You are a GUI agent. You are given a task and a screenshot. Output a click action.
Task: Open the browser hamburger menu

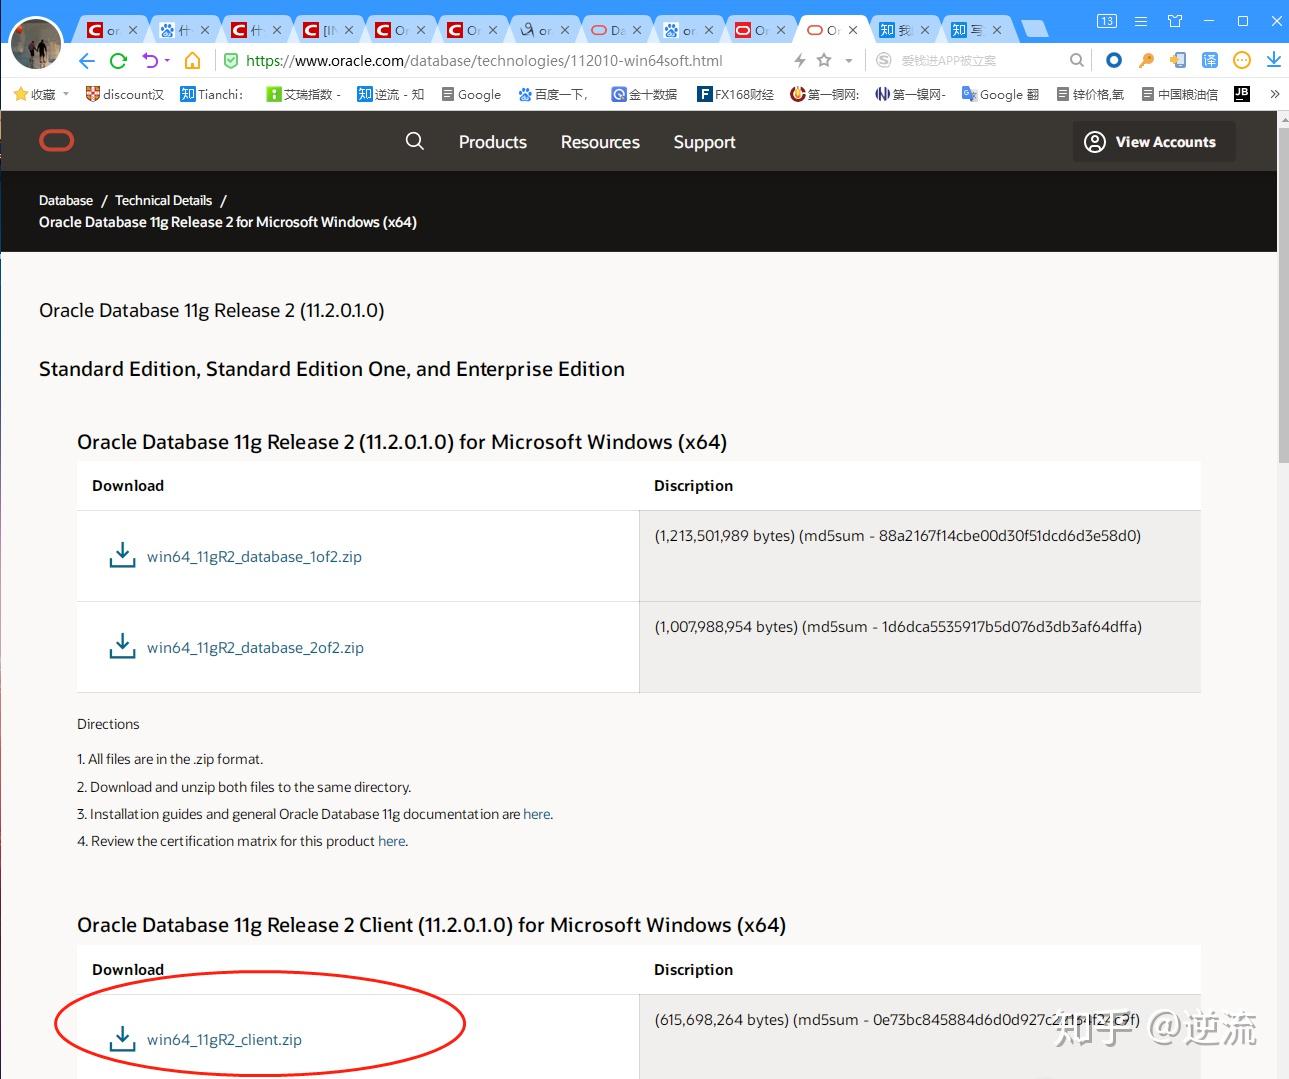(x=1141, y=21)
